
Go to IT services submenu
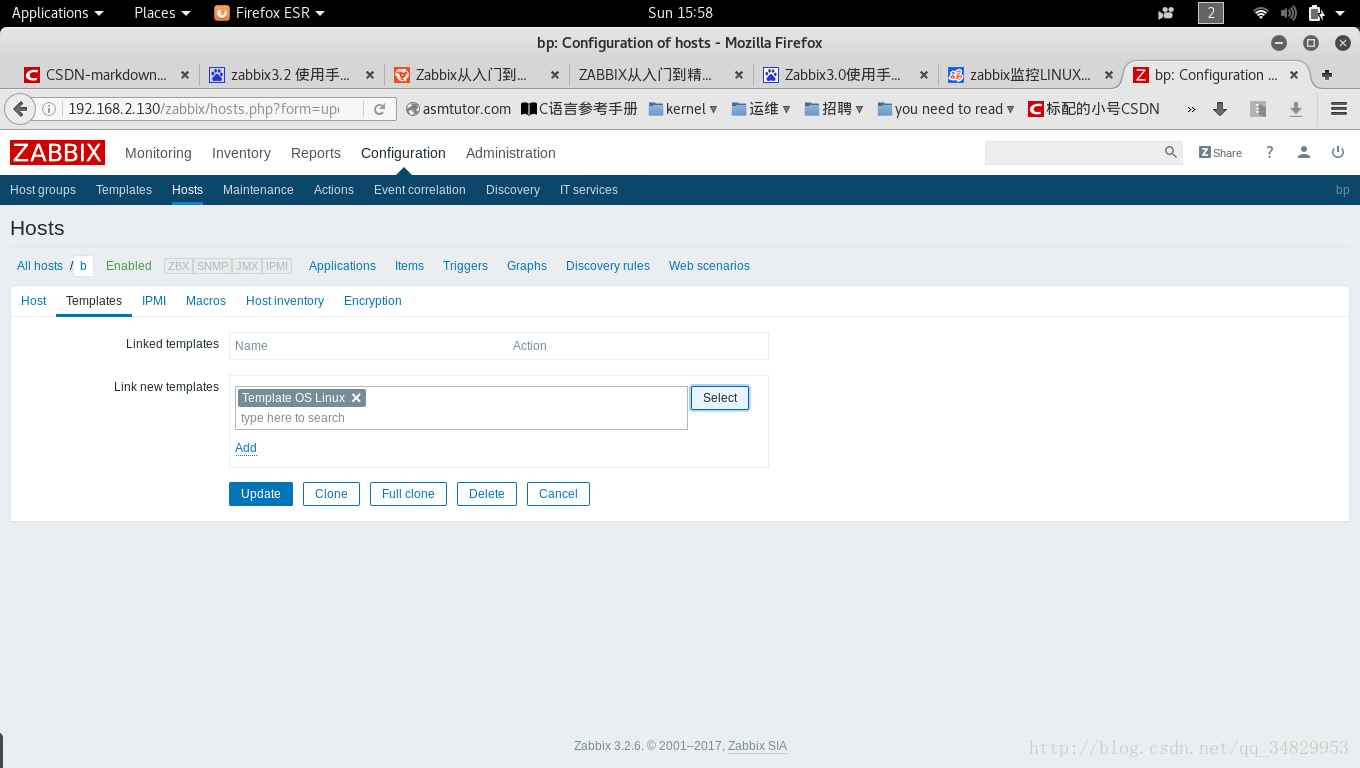(x=589, y=190)
